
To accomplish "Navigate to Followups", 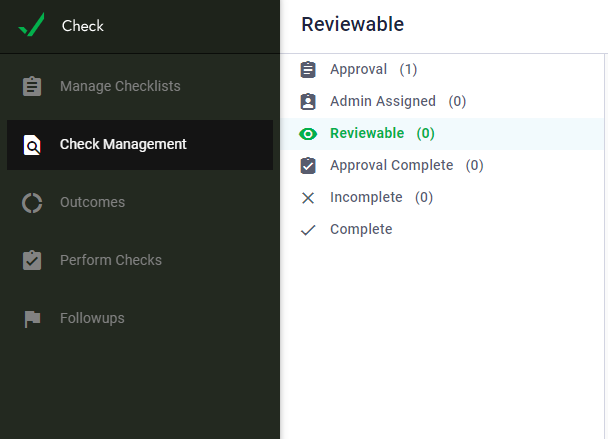I will (x=92, y=319).
